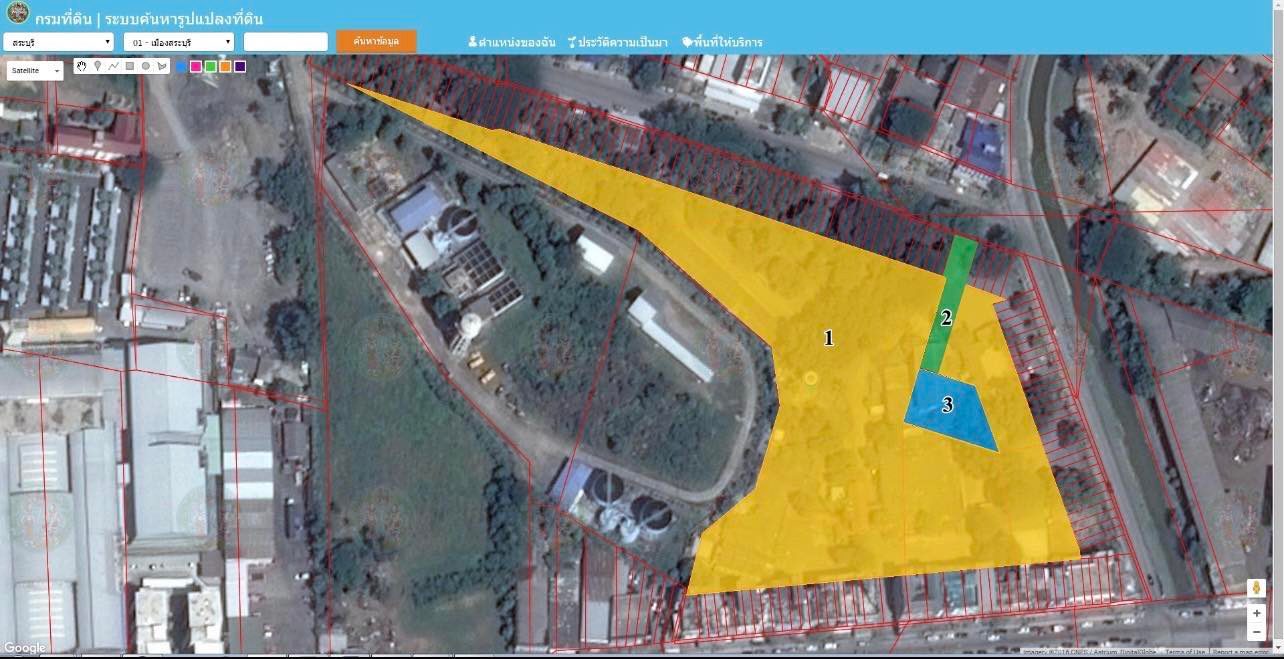The image size is (1284, 659).
Task: Open the สระบุรี province dropdown
Action: [x=58, y=42]
